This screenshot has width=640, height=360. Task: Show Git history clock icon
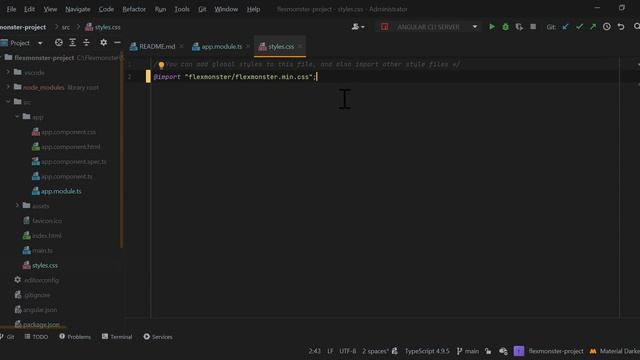(607, 27)
